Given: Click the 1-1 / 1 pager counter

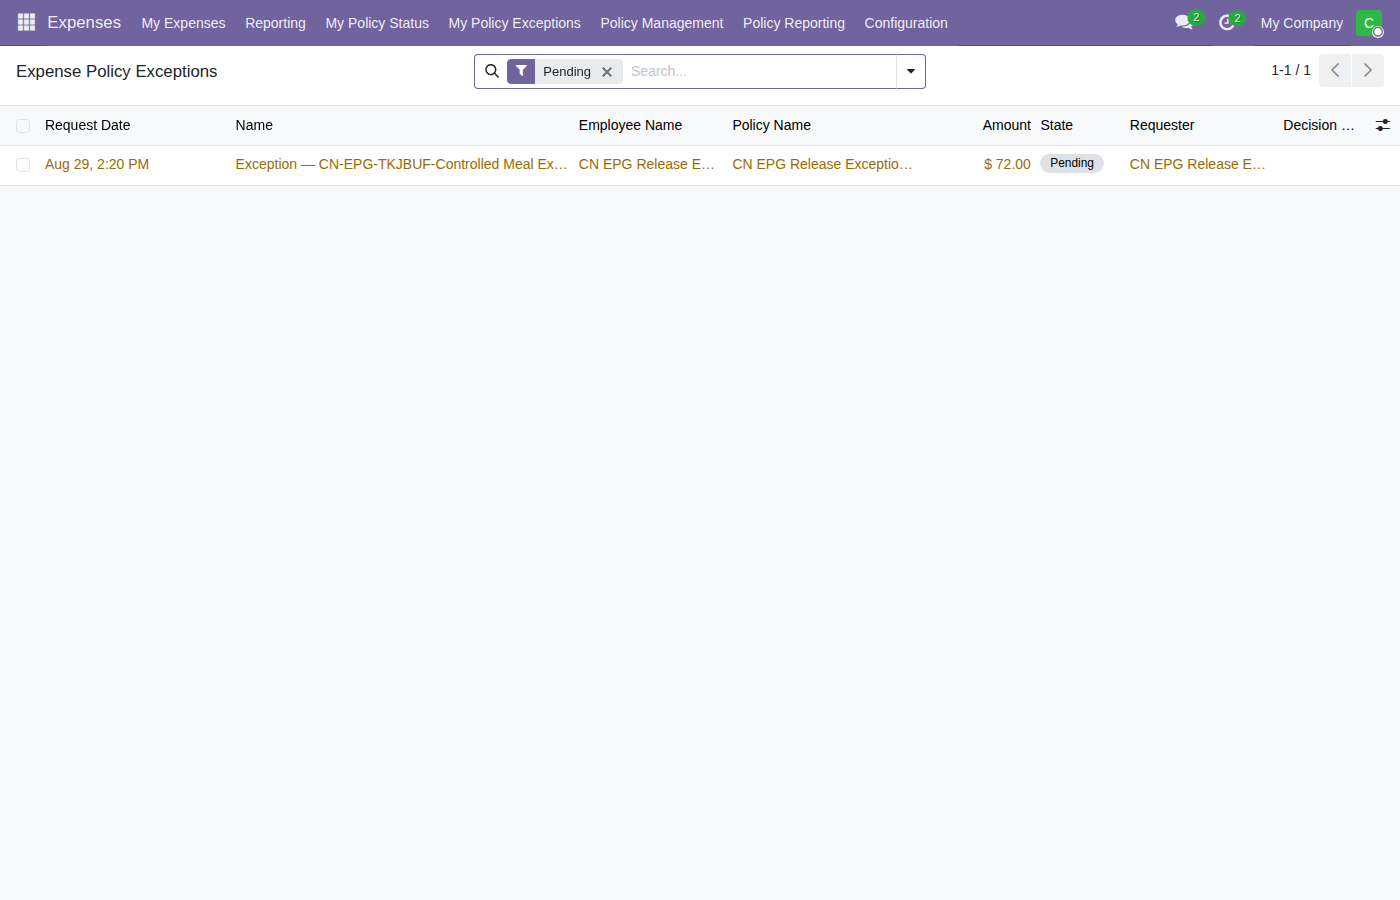Looking at the screenshot, I should pos(1291,70).
